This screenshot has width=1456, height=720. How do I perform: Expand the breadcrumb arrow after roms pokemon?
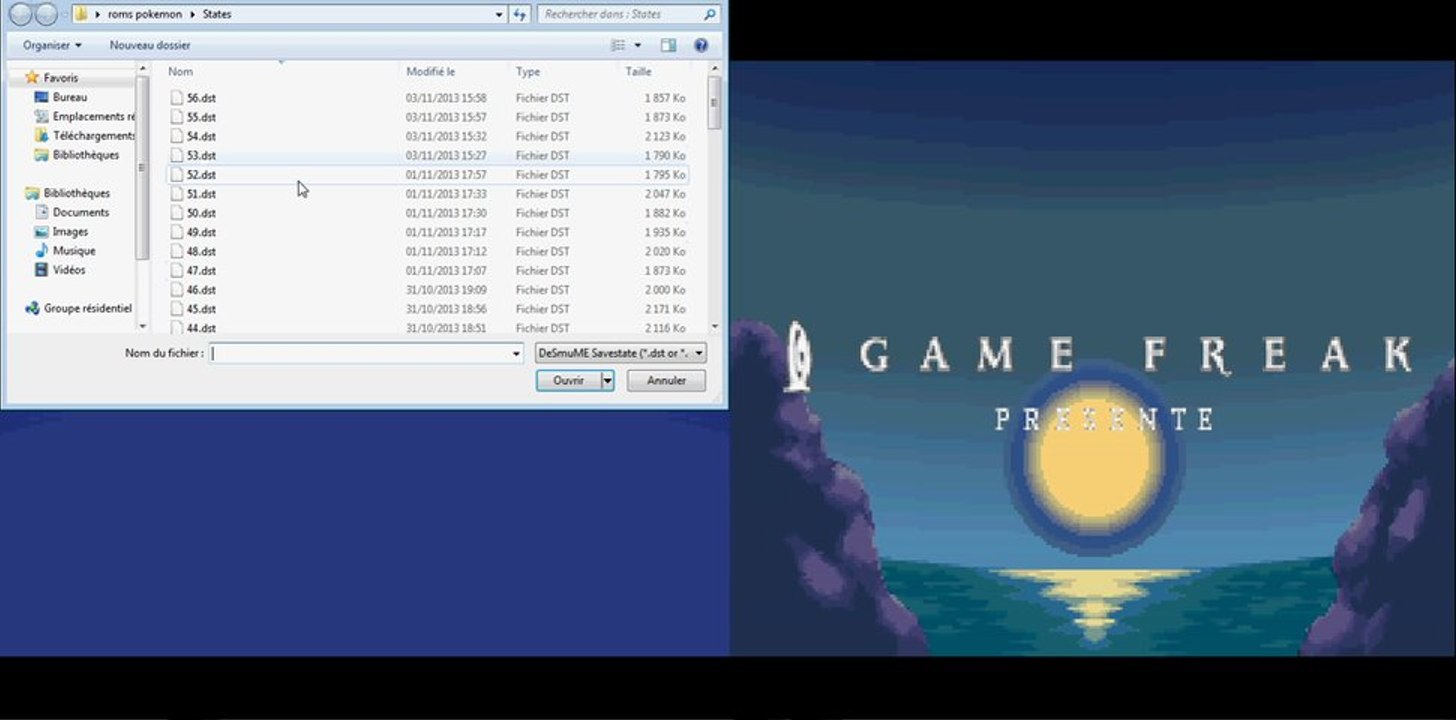[193, 15]
